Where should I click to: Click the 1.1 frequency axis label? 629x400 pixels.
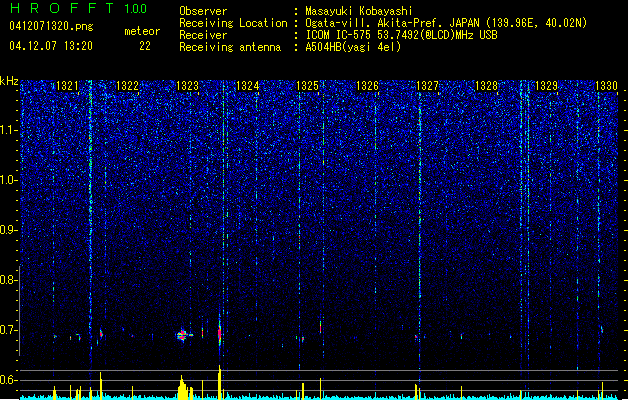pyautogui.click(x=9, y=130)
